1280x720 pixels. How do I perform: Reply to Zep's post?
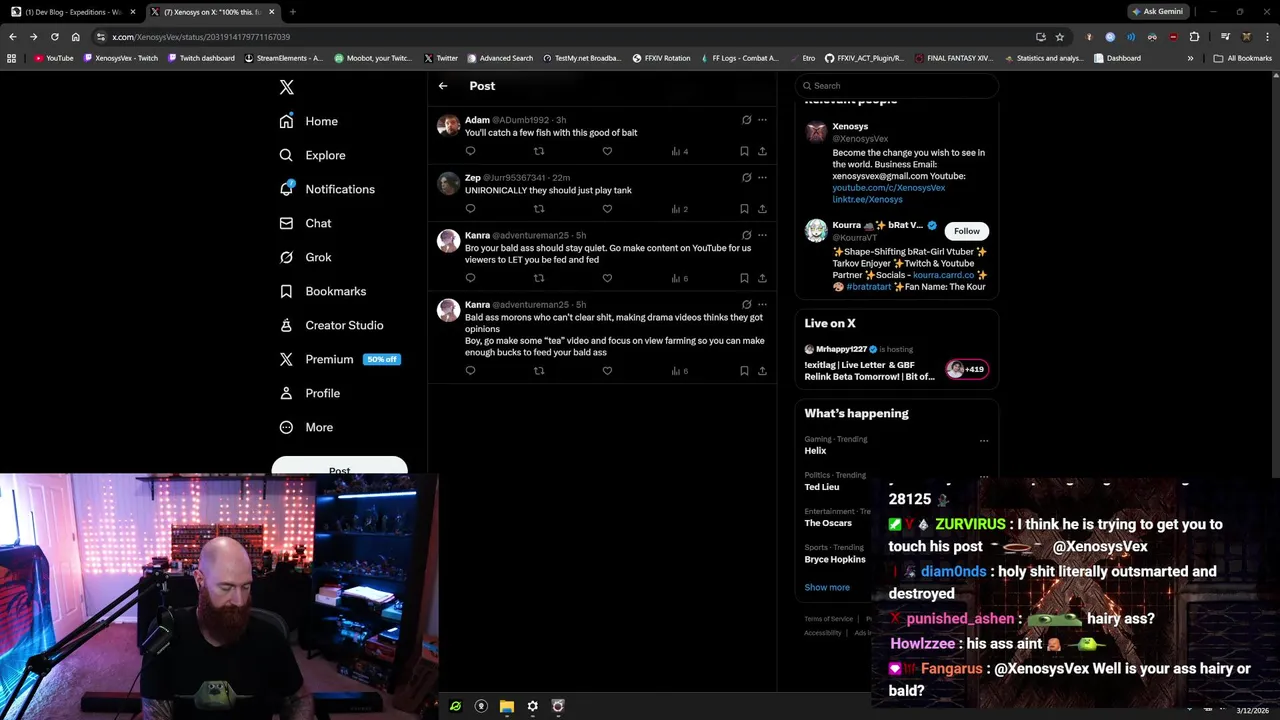470,209
